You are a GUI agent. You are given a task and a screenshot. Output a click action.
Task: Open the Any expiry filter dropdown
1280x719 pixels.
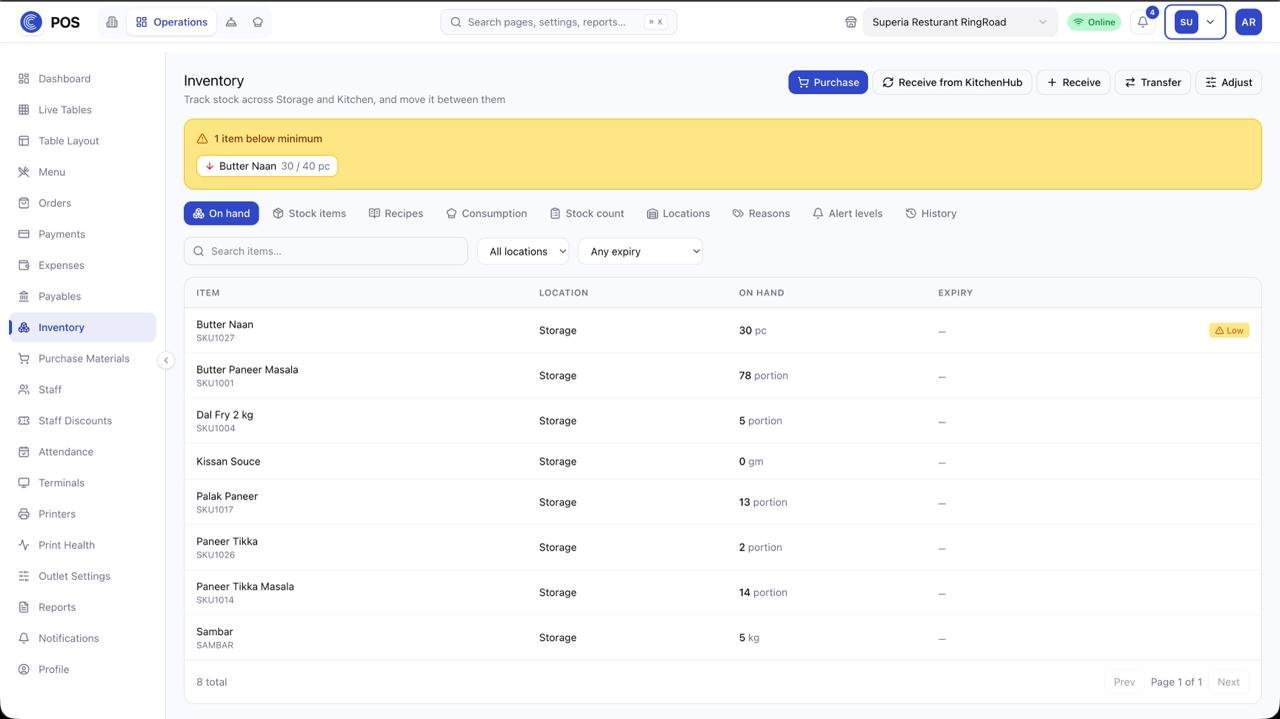pyautogui.click(x=640, y=251)
